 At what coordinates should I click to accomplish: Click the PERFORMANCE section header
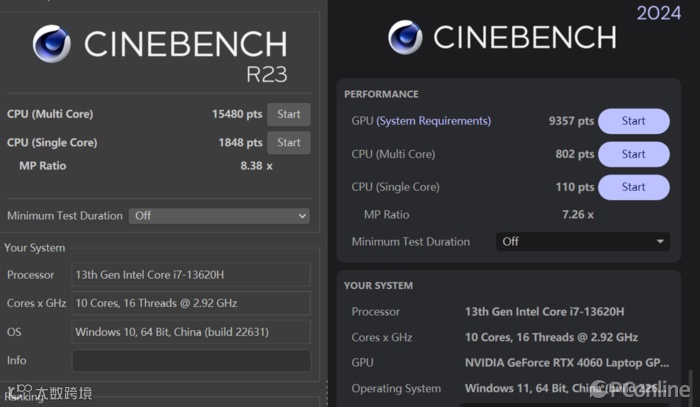click(381, 94)
